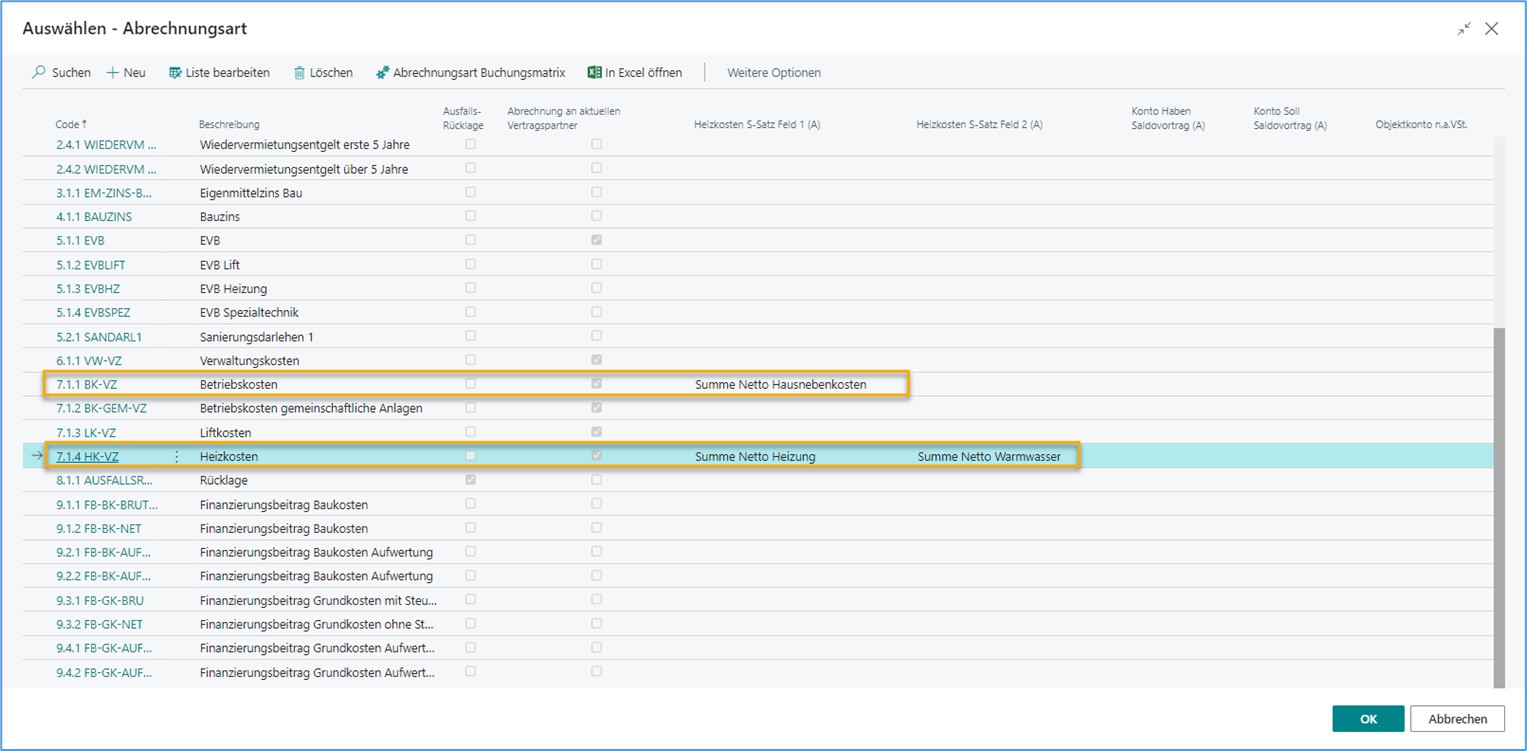Toggle Ausfalls-Rücklage checkbox for 8.1.1 Rücklage row
The image size is (1527, 751).
pos(470,480)
